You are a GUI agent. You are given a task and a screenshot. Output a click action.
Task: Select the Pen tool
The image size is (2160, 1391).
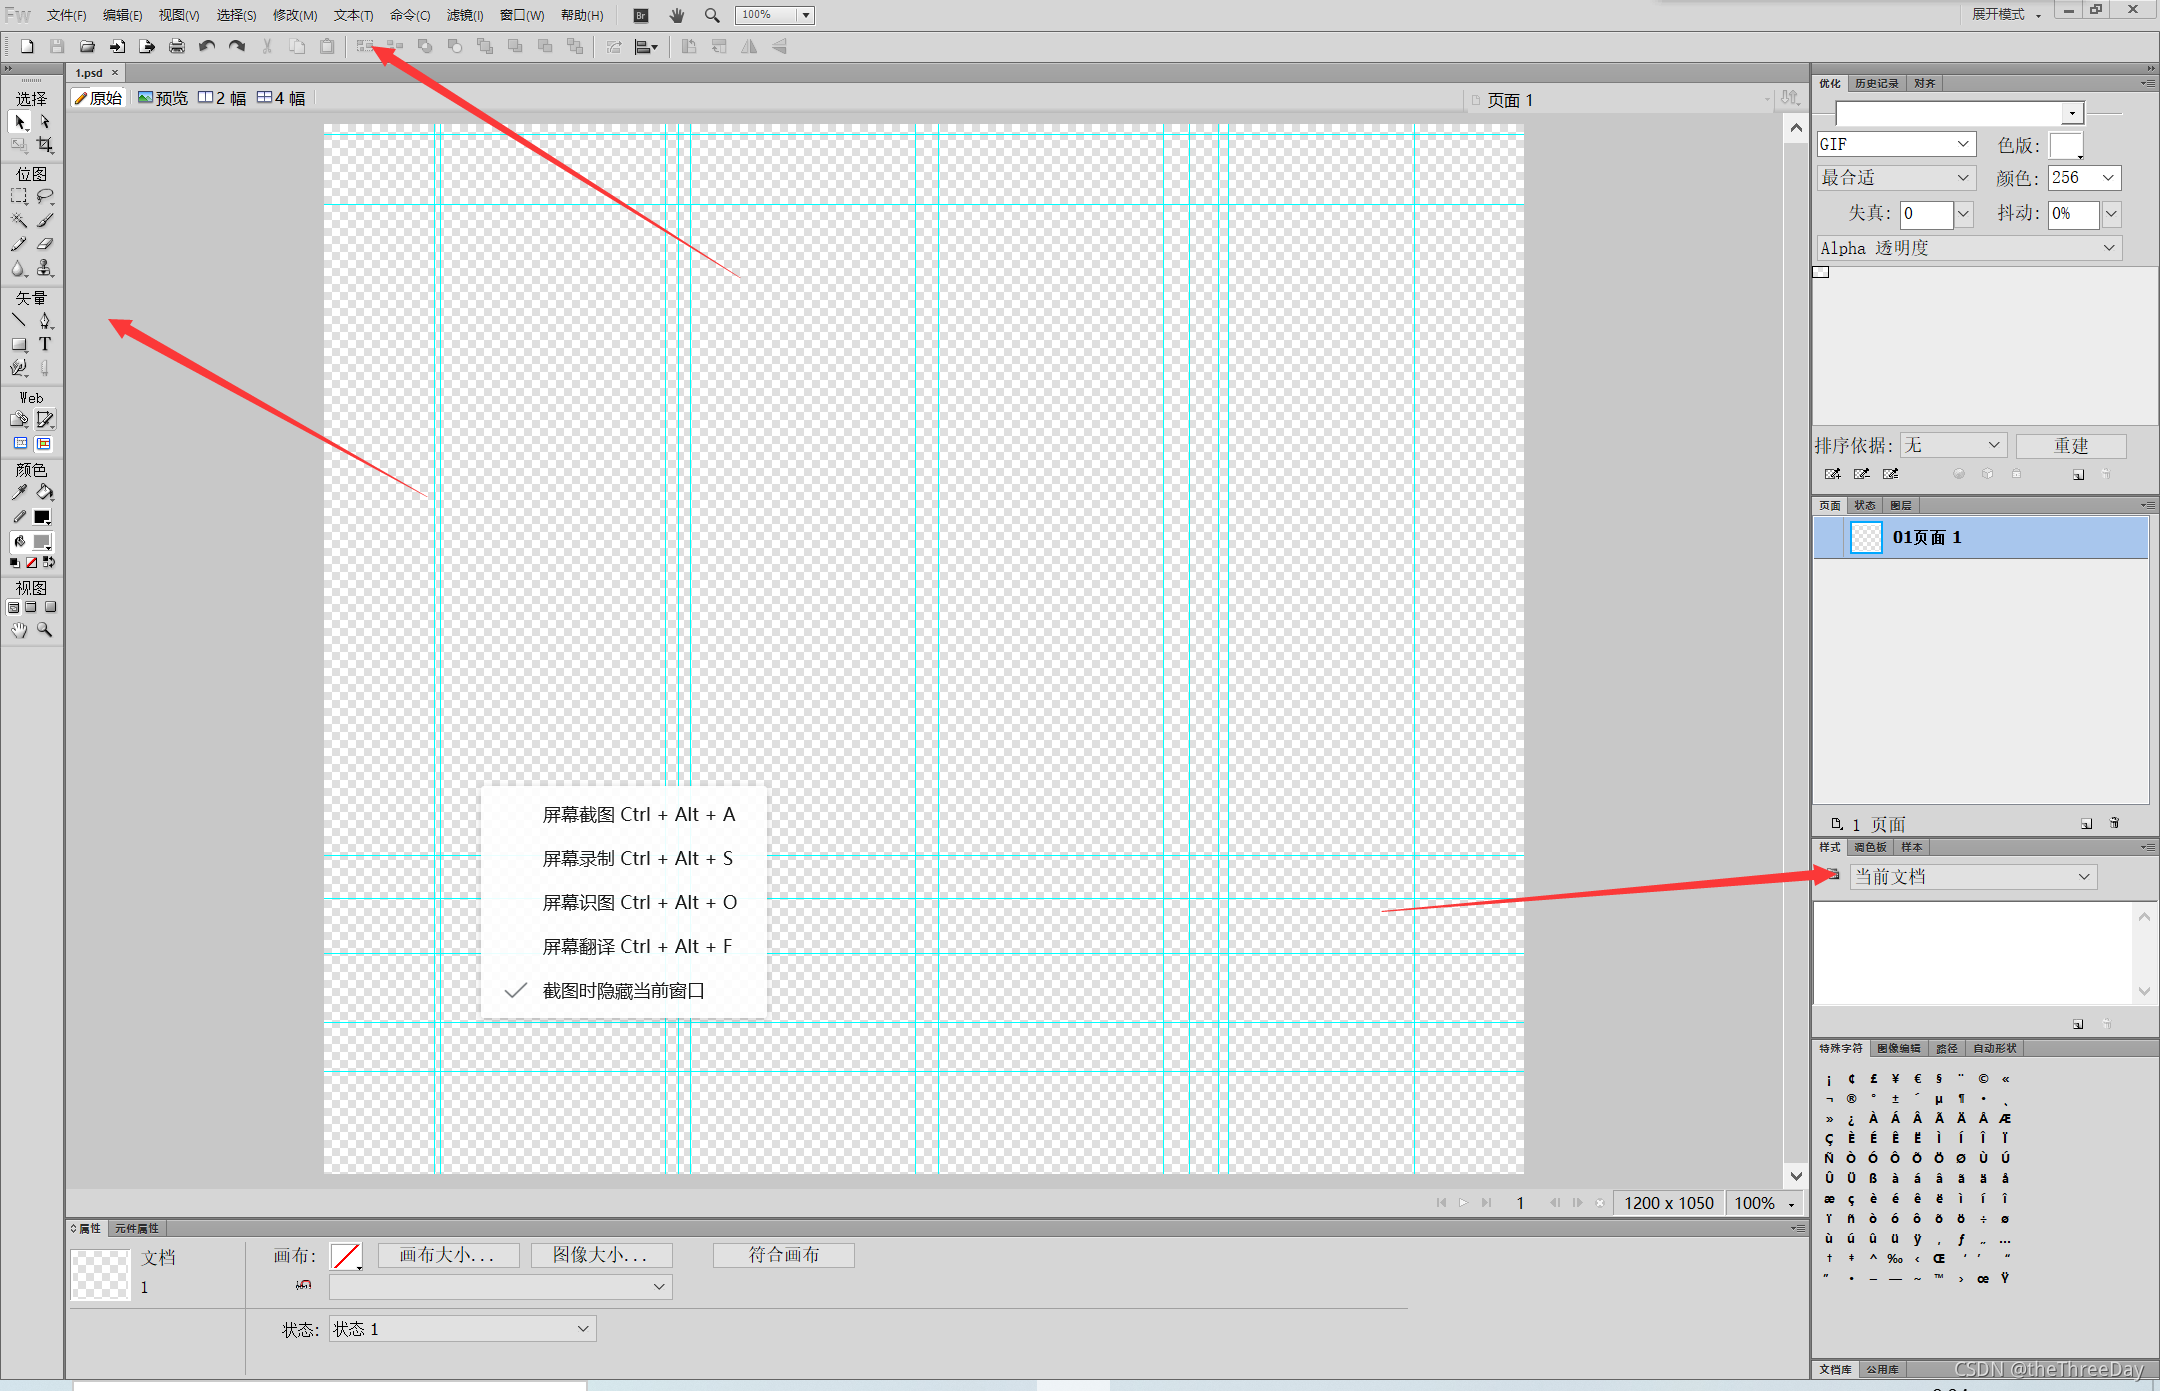[x=45, y=321]
